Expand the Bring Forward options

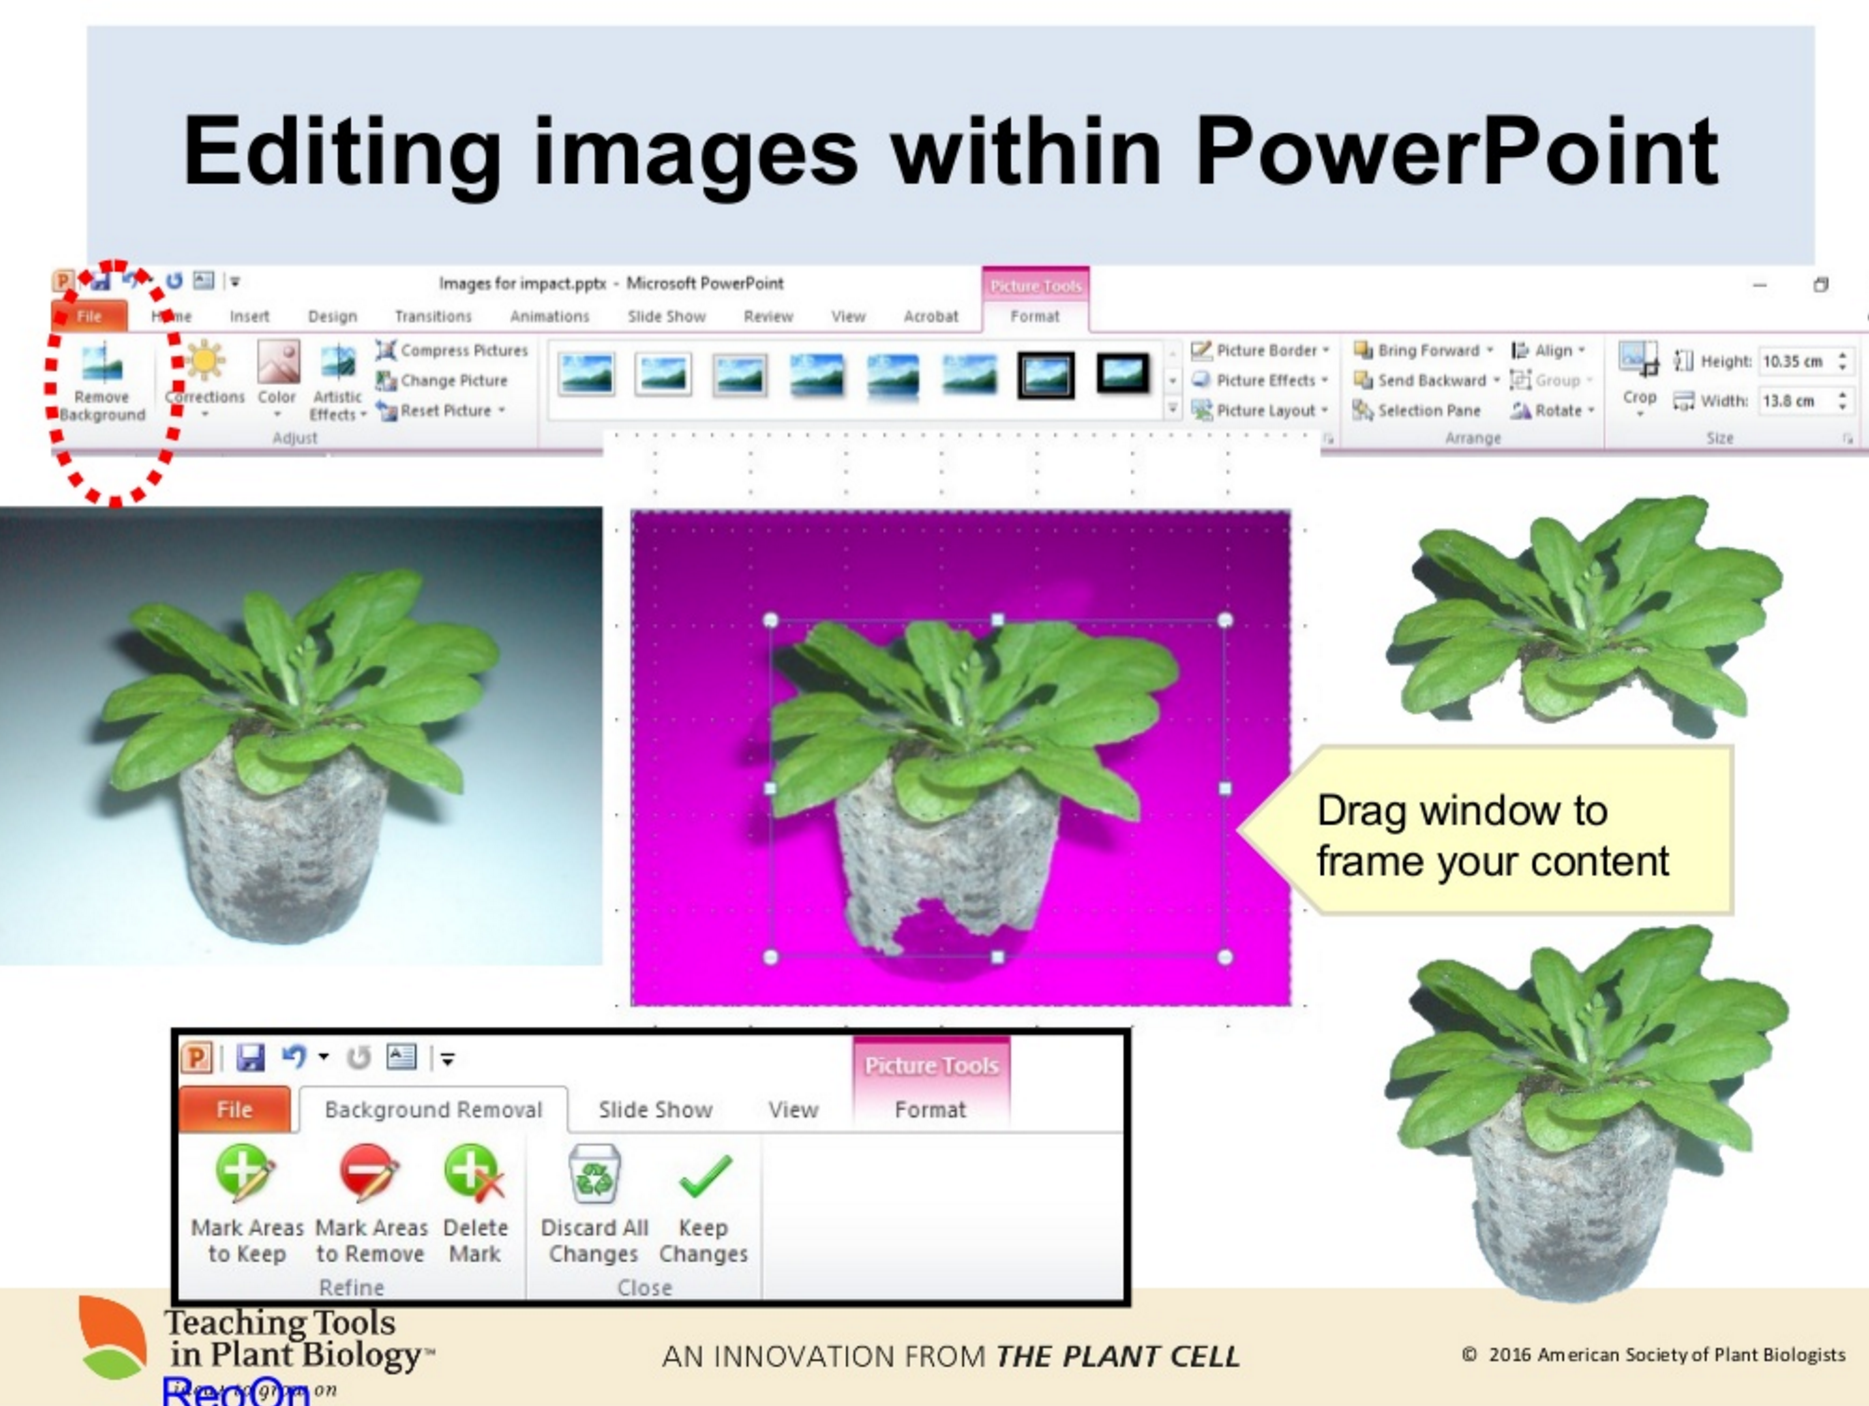1489,350
